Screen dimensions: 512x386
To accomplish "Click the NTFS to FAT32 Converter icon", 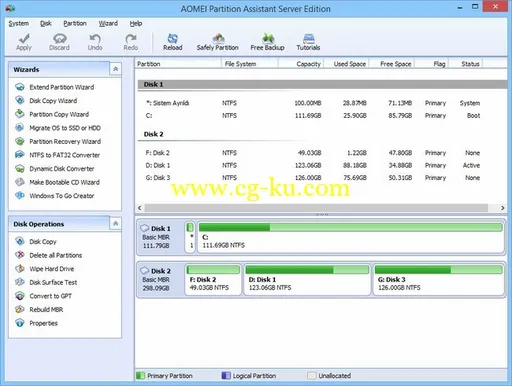I will pyautogui.click(x=20, y=155).
